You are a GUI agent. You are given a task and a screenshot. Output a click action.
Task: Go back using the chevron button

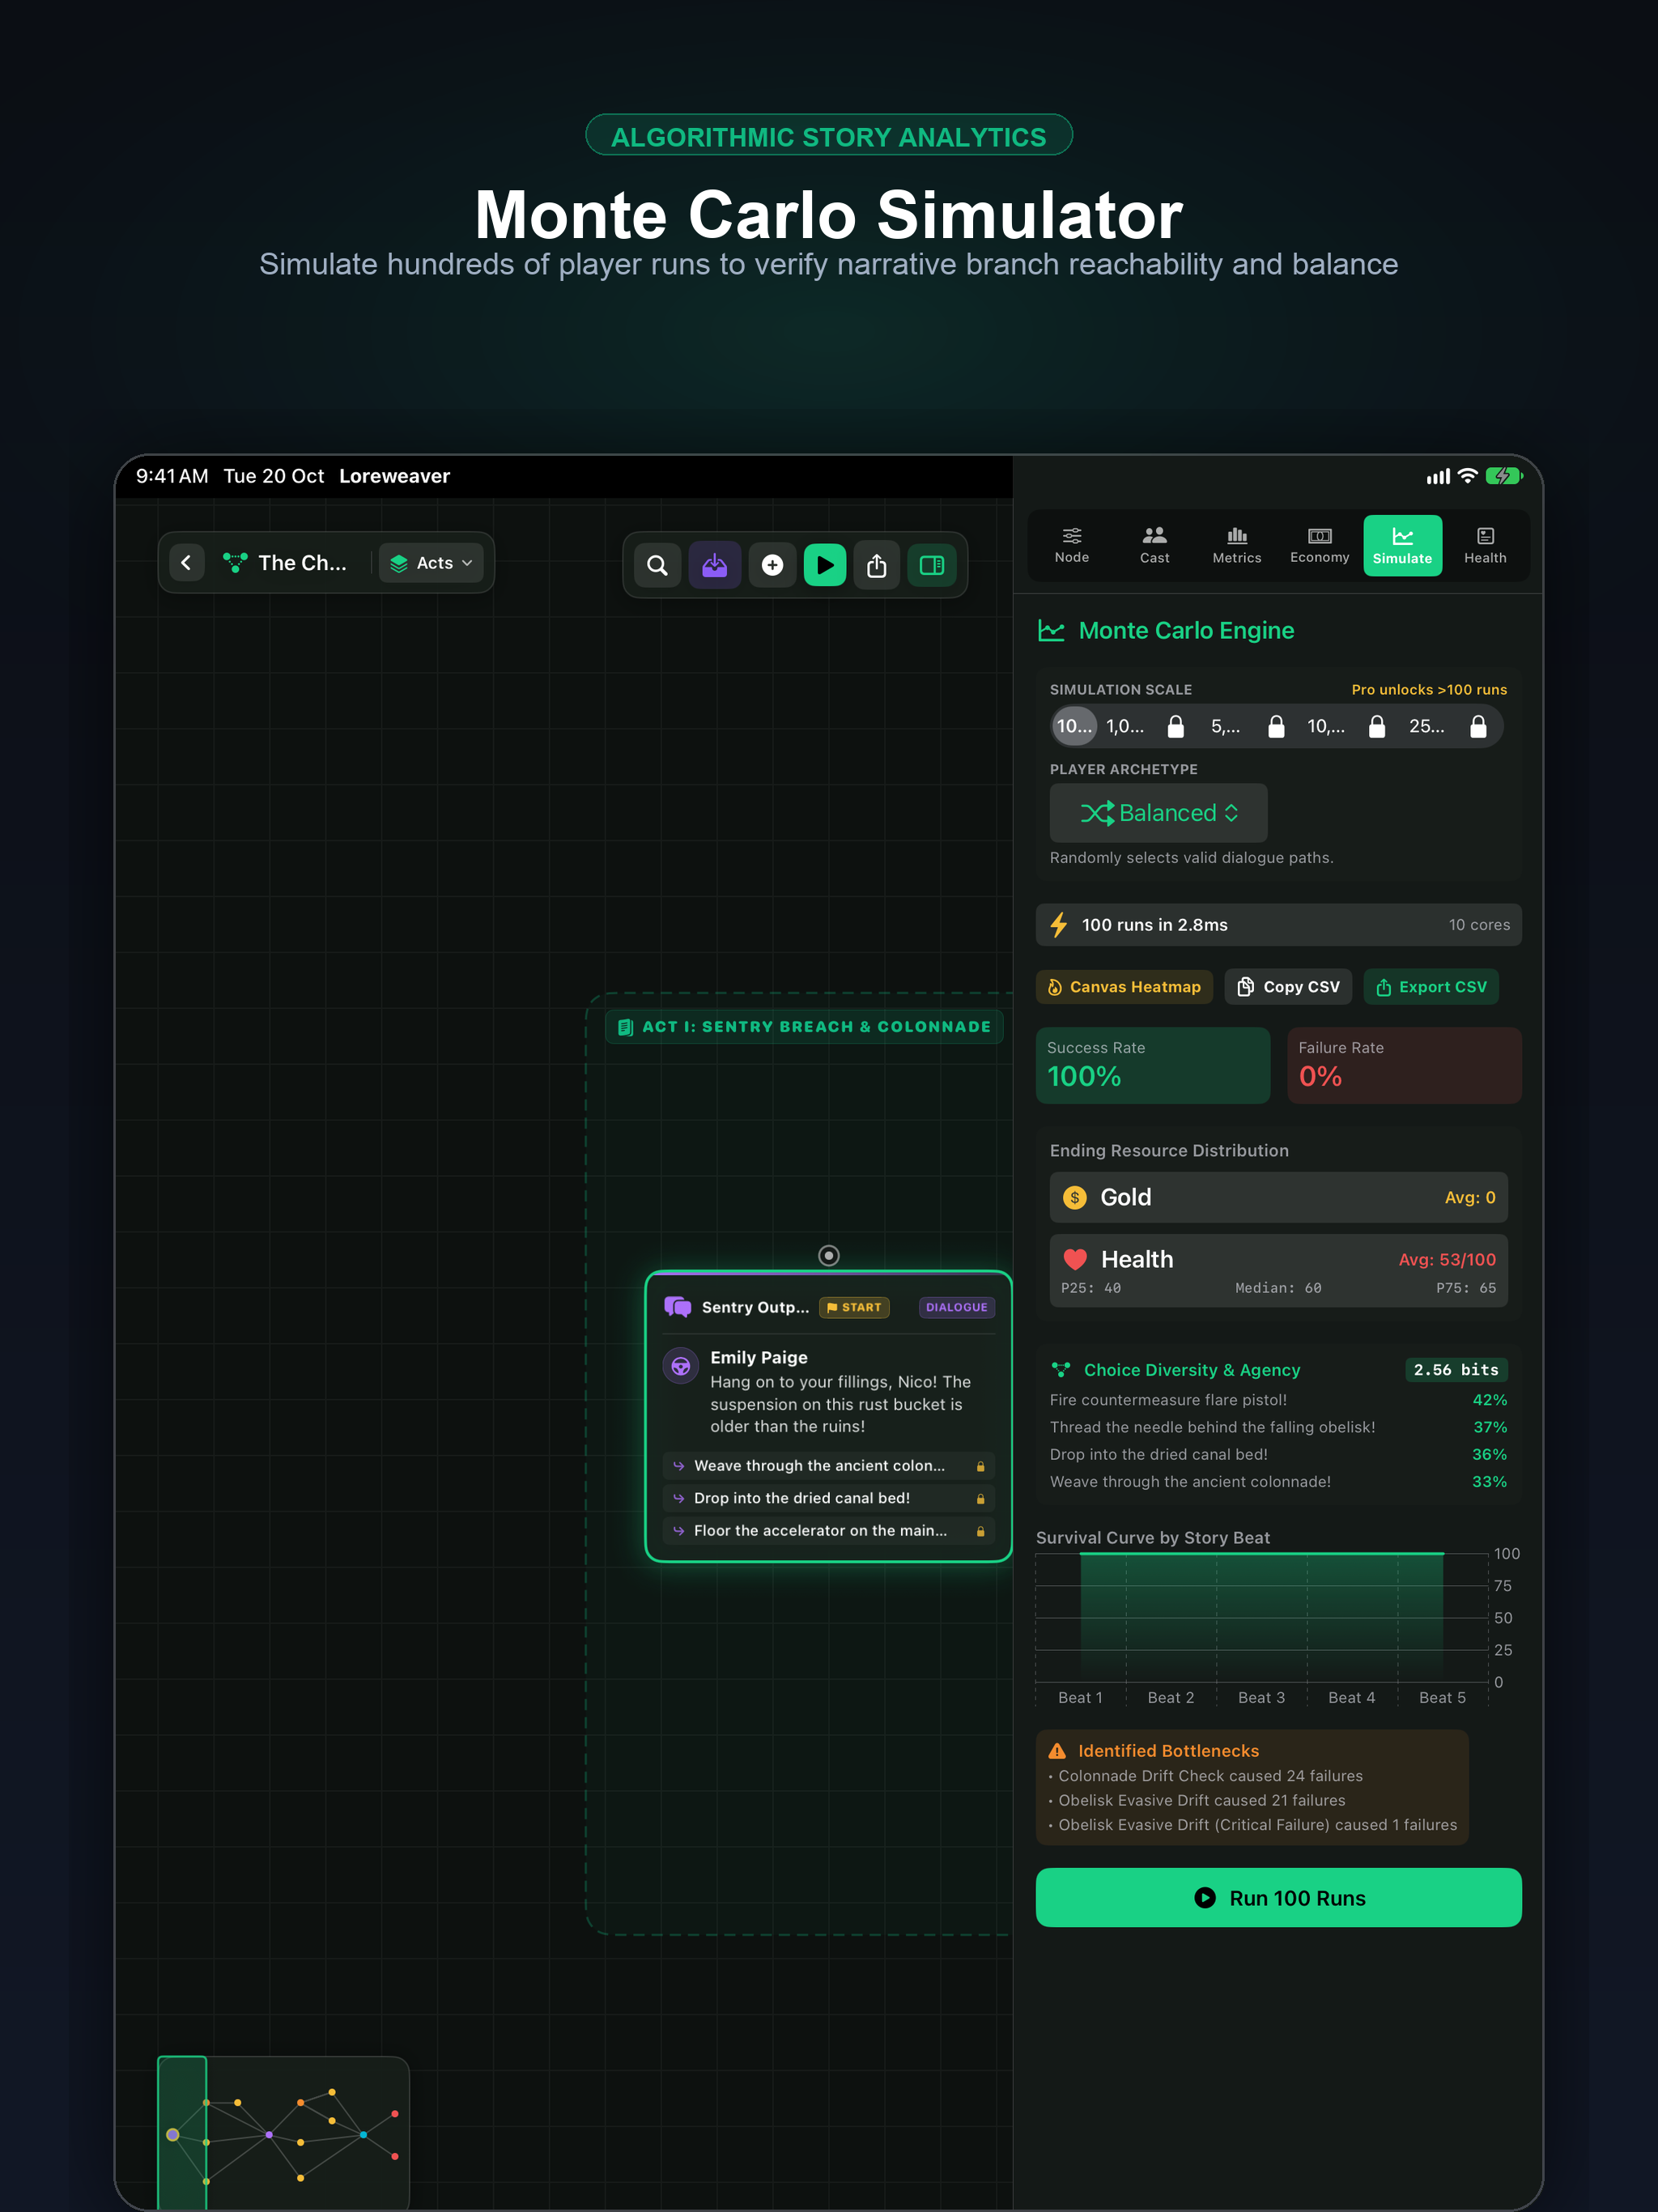[x=186, y=563]
